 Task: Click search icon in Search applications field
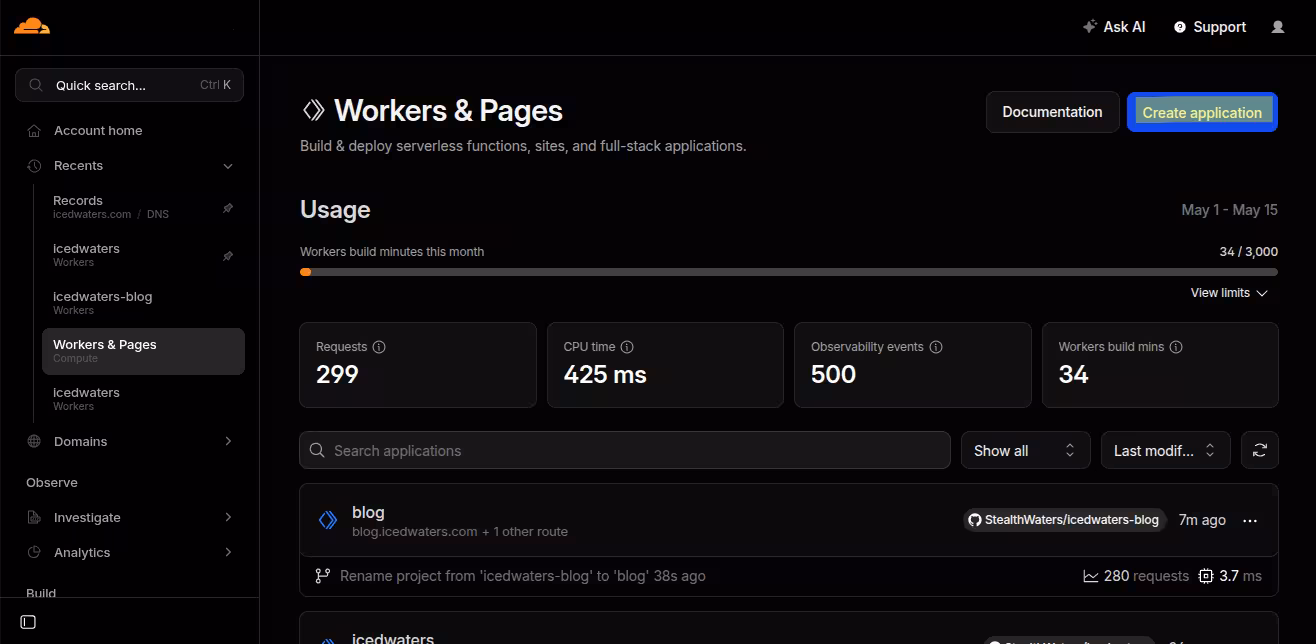tap(317, 451)
